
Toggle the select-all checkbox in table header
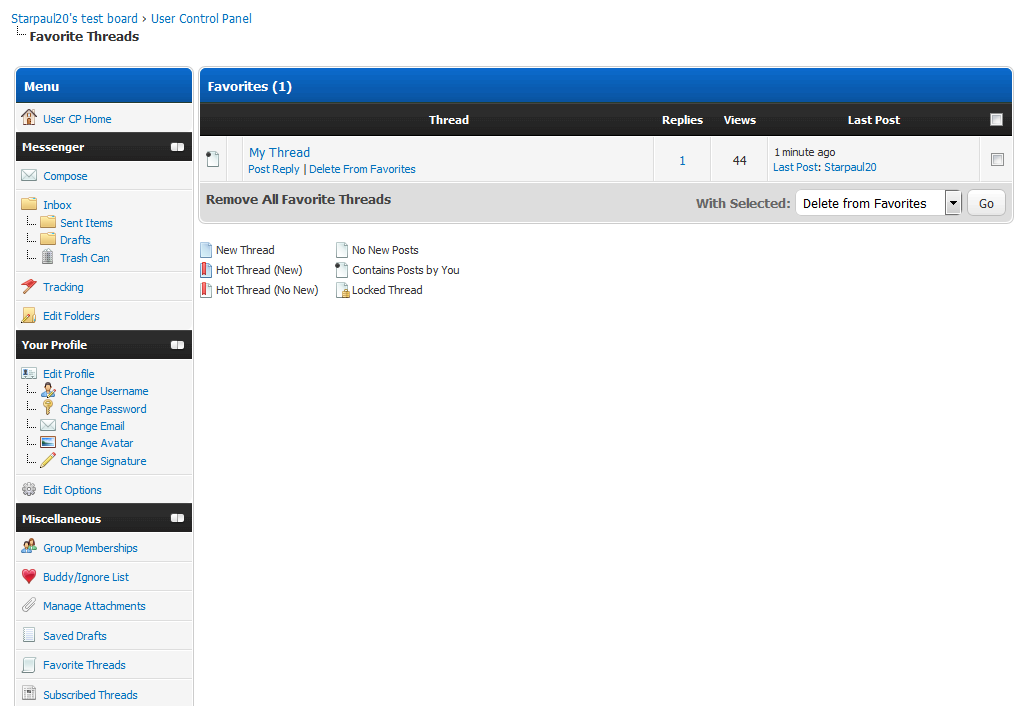(996, 120)
